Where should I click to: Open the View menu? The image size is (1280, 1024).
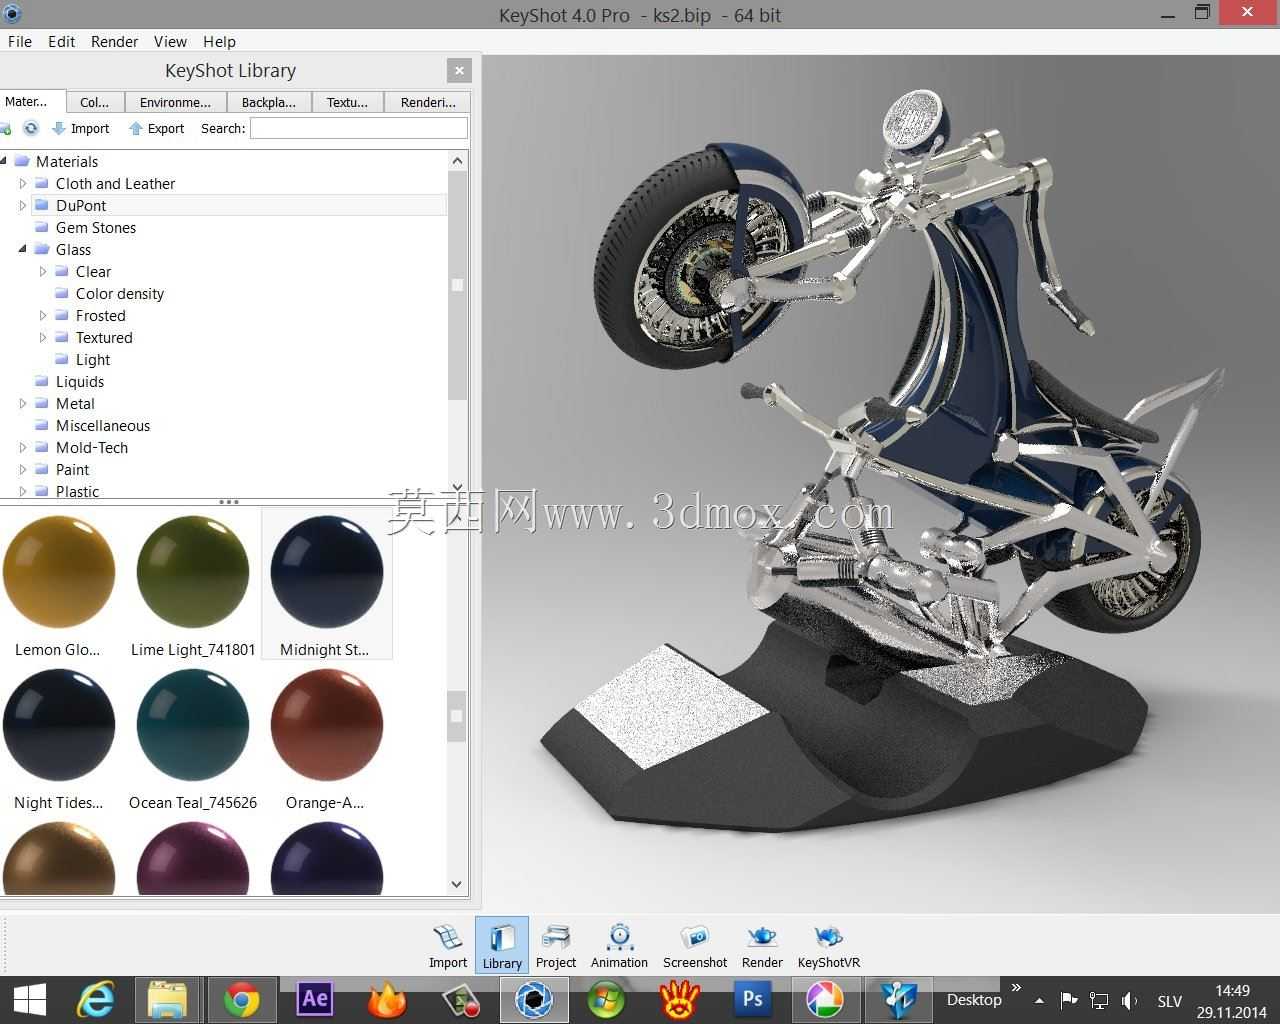(x=170, y=41)
